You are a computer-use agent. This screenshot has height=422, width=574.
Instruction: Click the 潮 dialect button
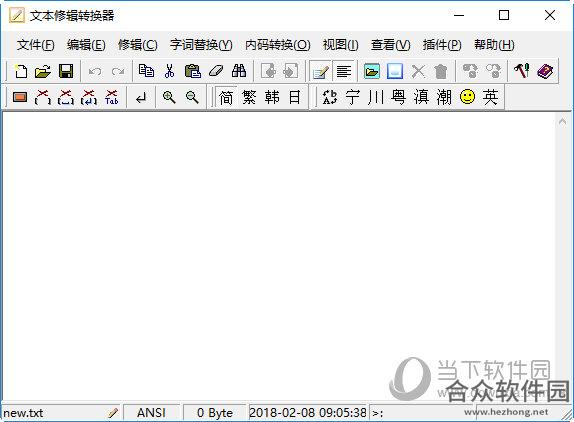click(444, 97)
